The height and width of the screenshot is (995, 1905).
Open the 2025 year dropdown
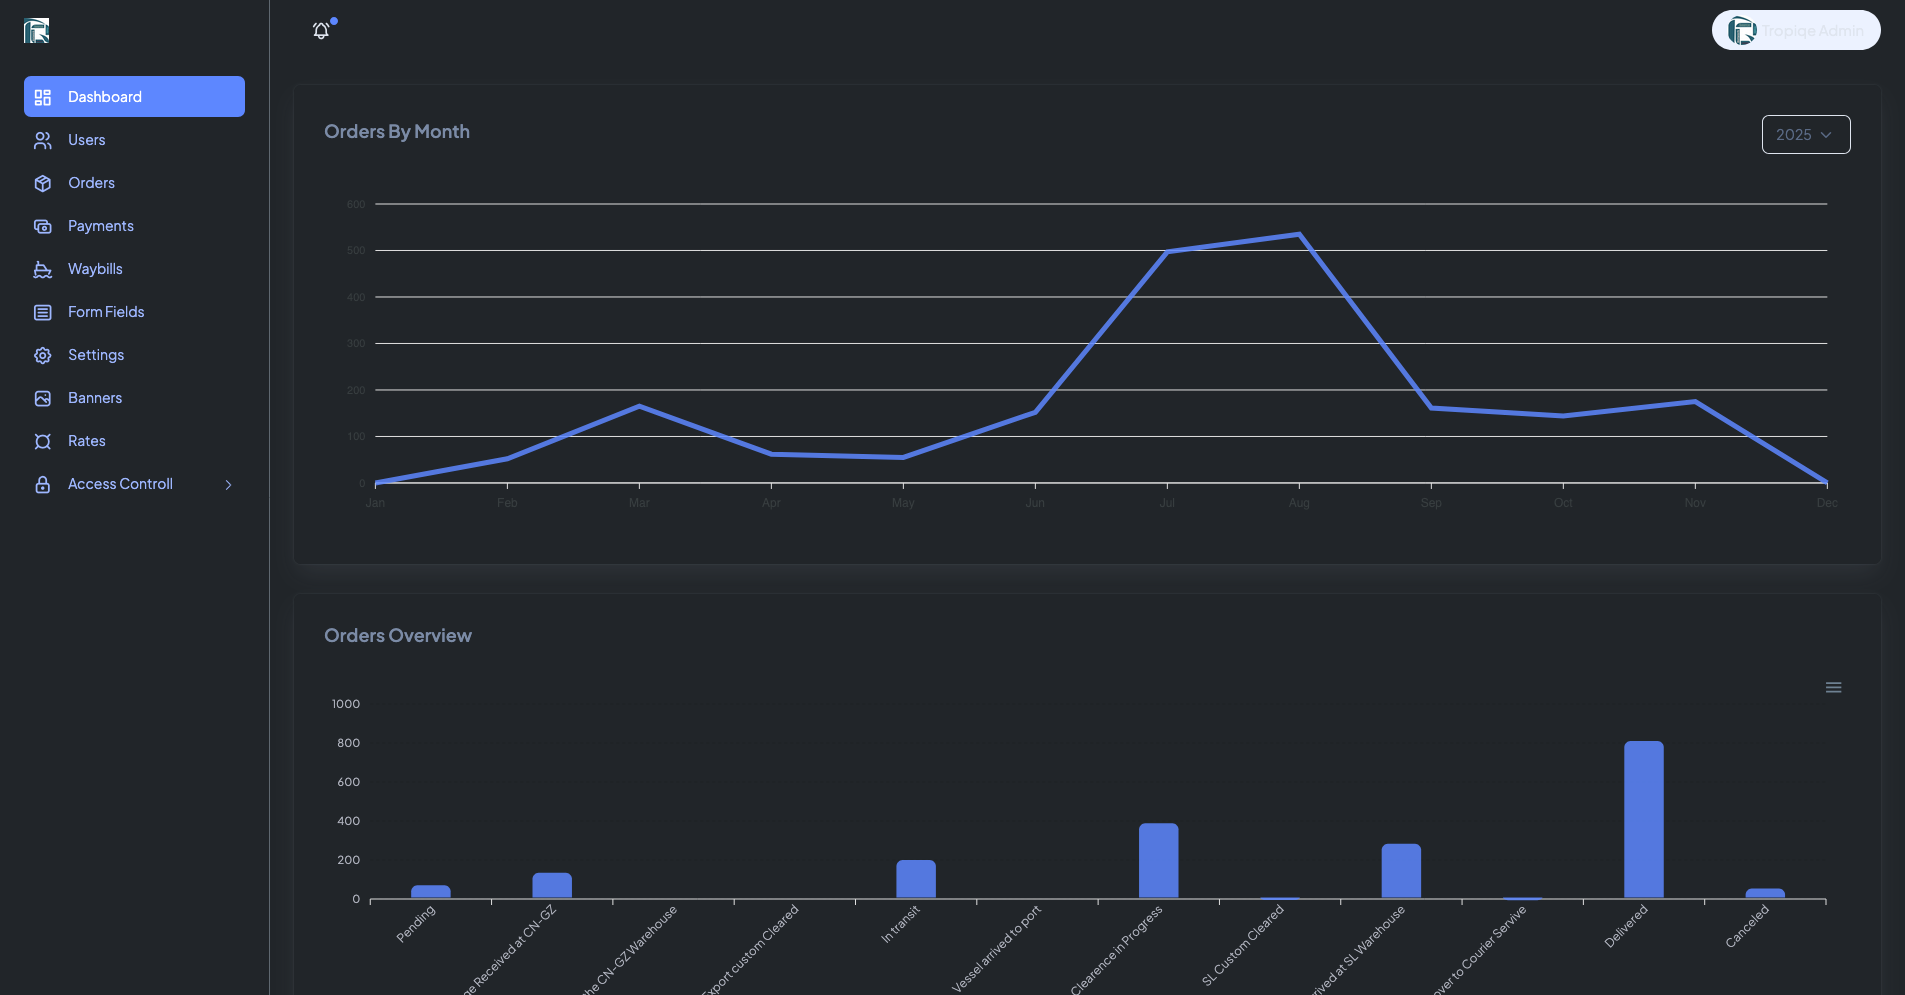pos(1805,135)
